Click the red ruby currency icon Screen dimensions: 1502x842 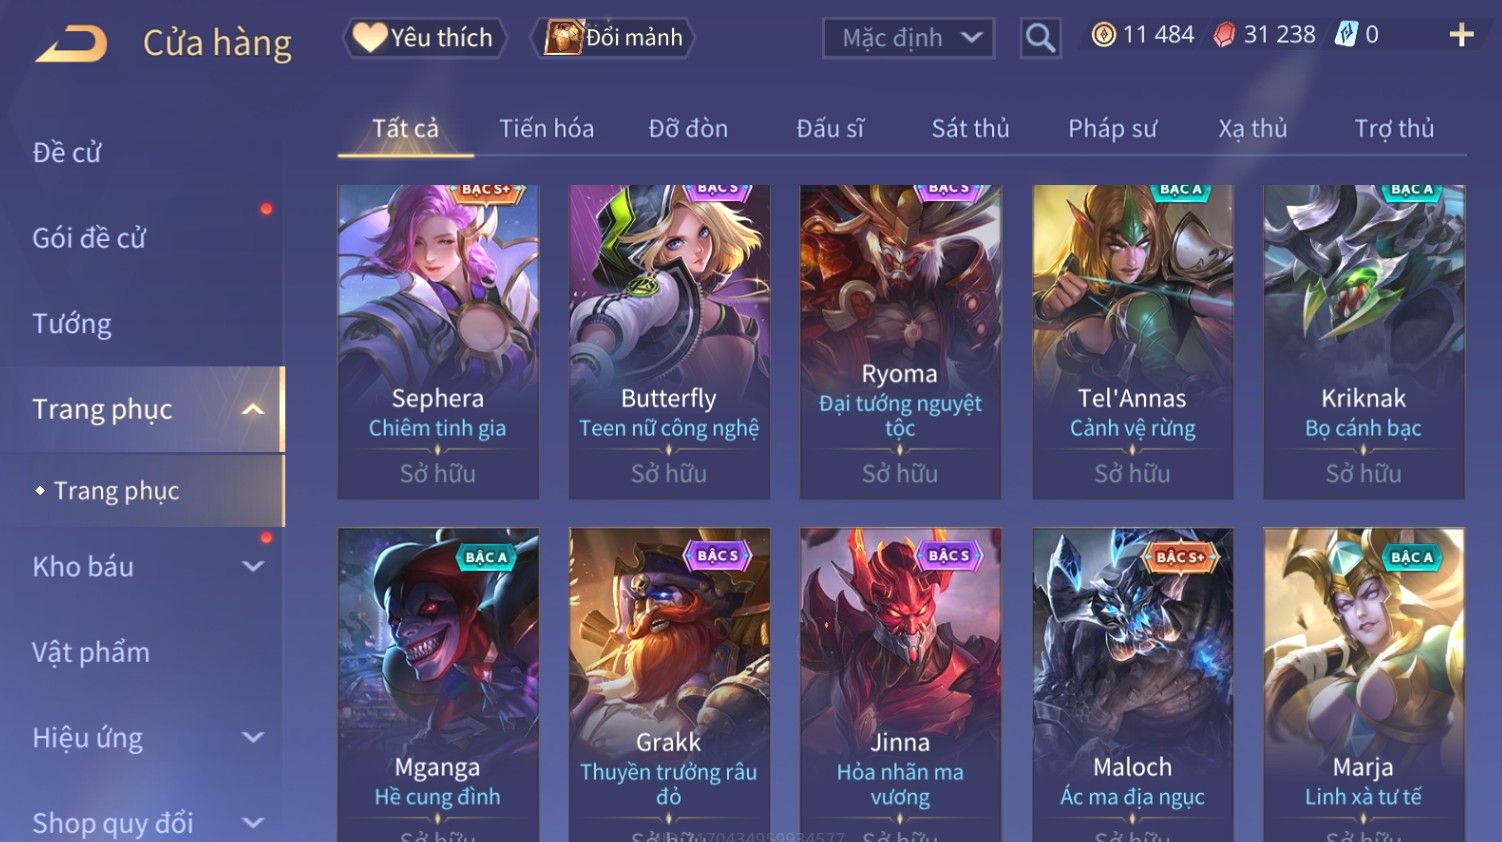point(1225,35)
